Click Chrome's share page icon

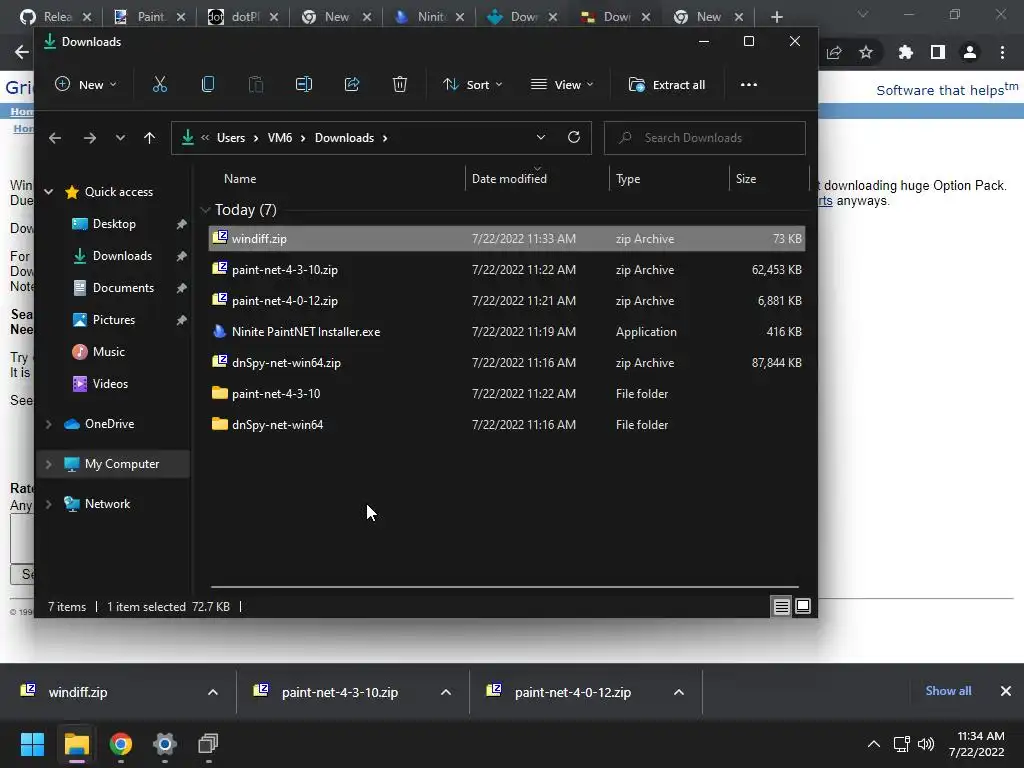coord(834,52)
